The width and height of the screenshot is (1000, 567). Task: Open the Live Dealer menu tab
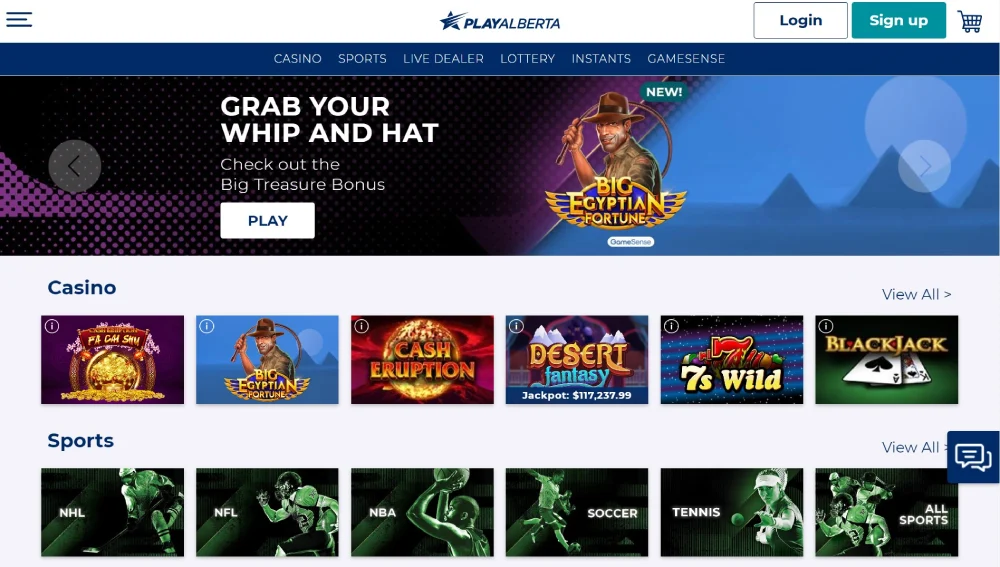[443, 59]
